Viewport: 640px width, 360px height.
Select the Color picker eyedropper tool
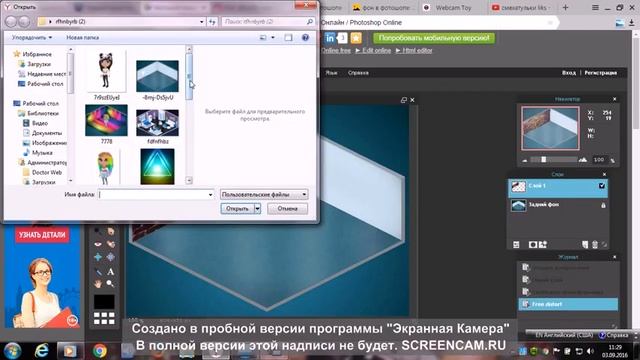coord(98,272)
